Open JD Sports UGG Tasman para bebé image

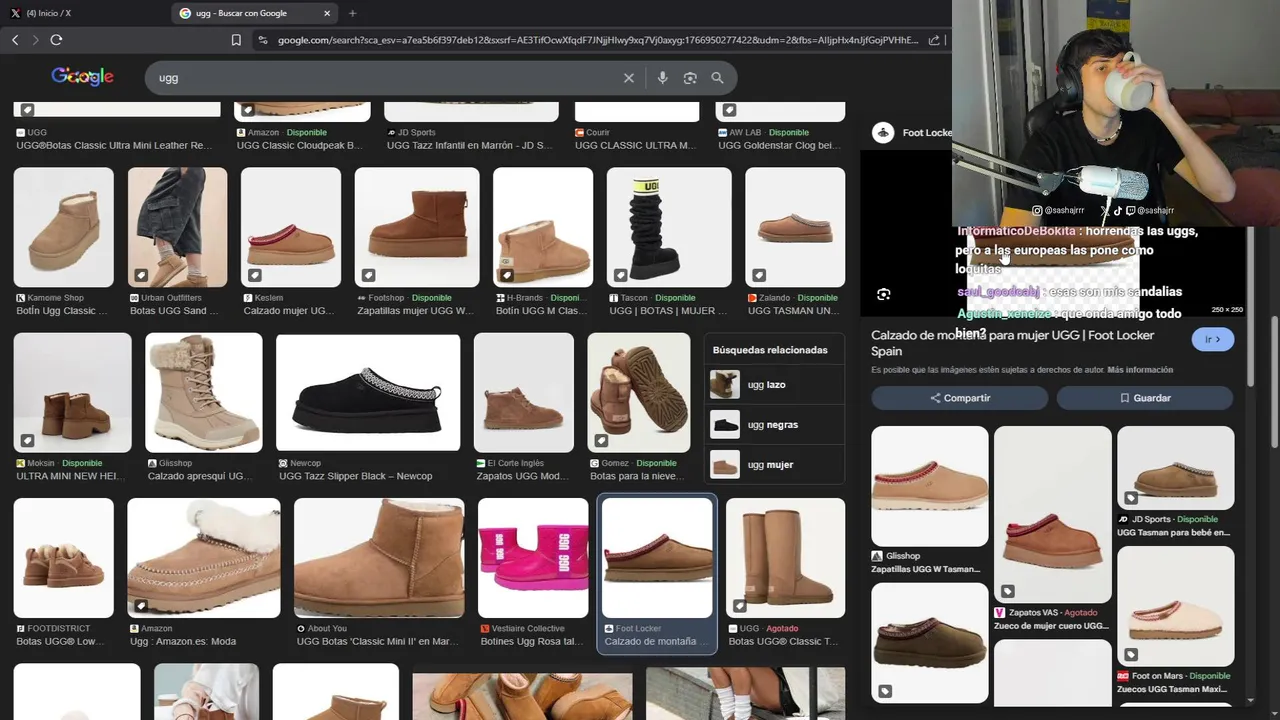1176,466
